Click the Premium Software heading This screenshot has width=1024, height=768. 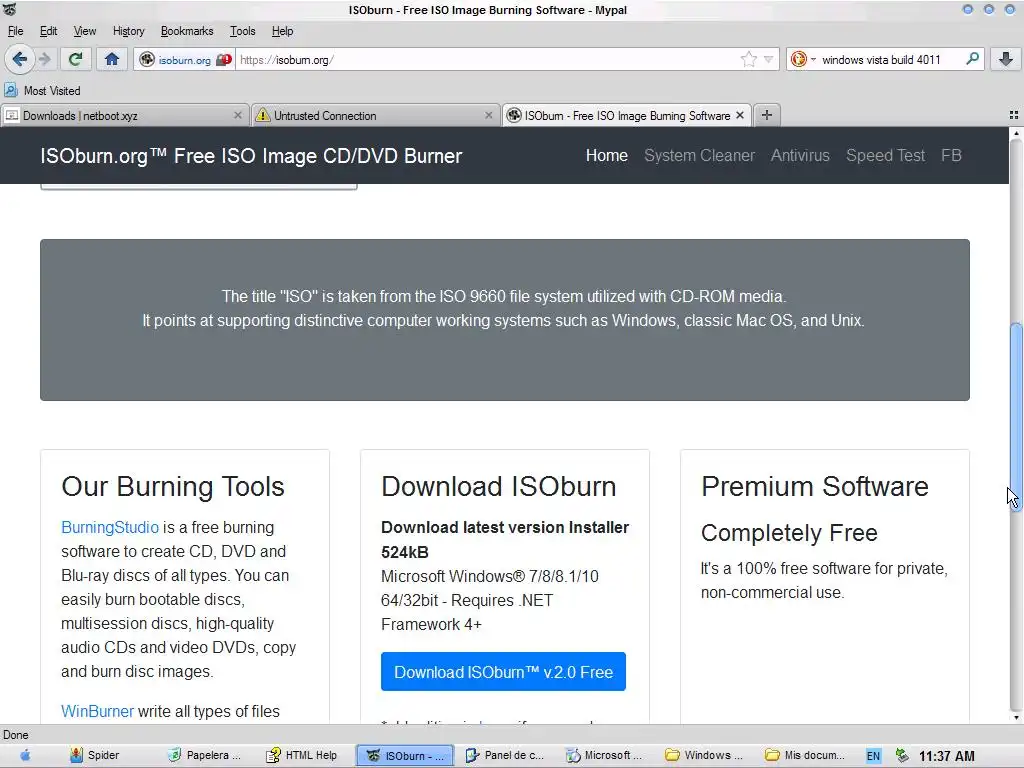(815, 487)
